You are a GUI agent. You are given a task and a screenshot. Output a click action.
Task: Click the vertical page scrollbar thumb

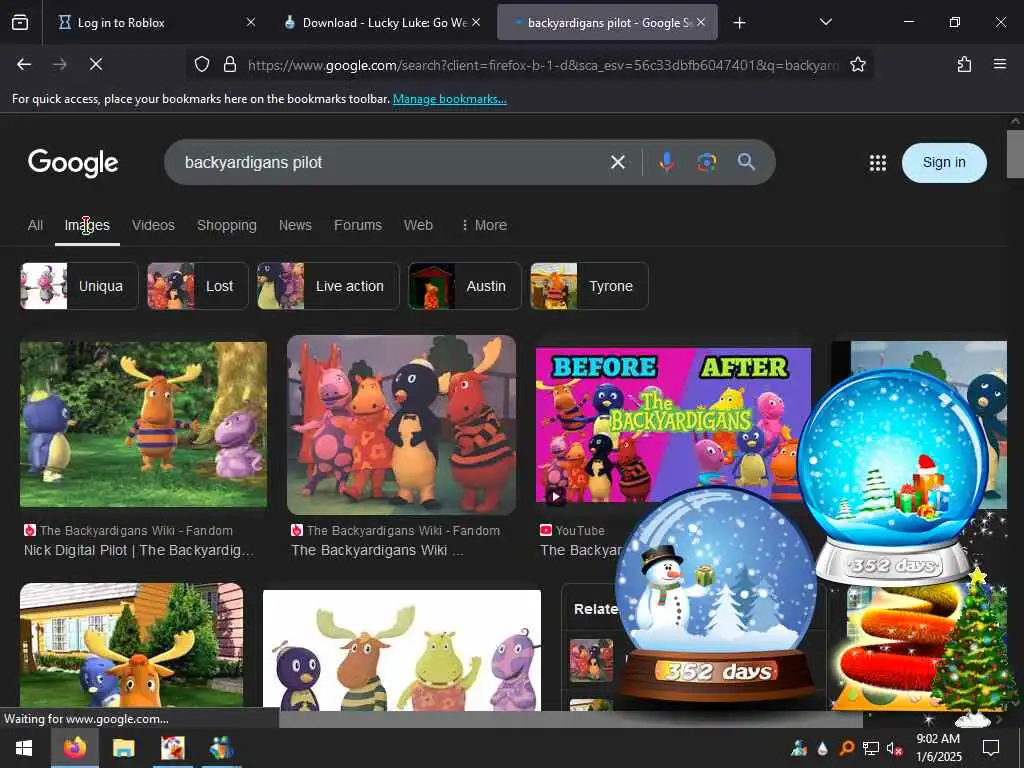(1015, 153)
